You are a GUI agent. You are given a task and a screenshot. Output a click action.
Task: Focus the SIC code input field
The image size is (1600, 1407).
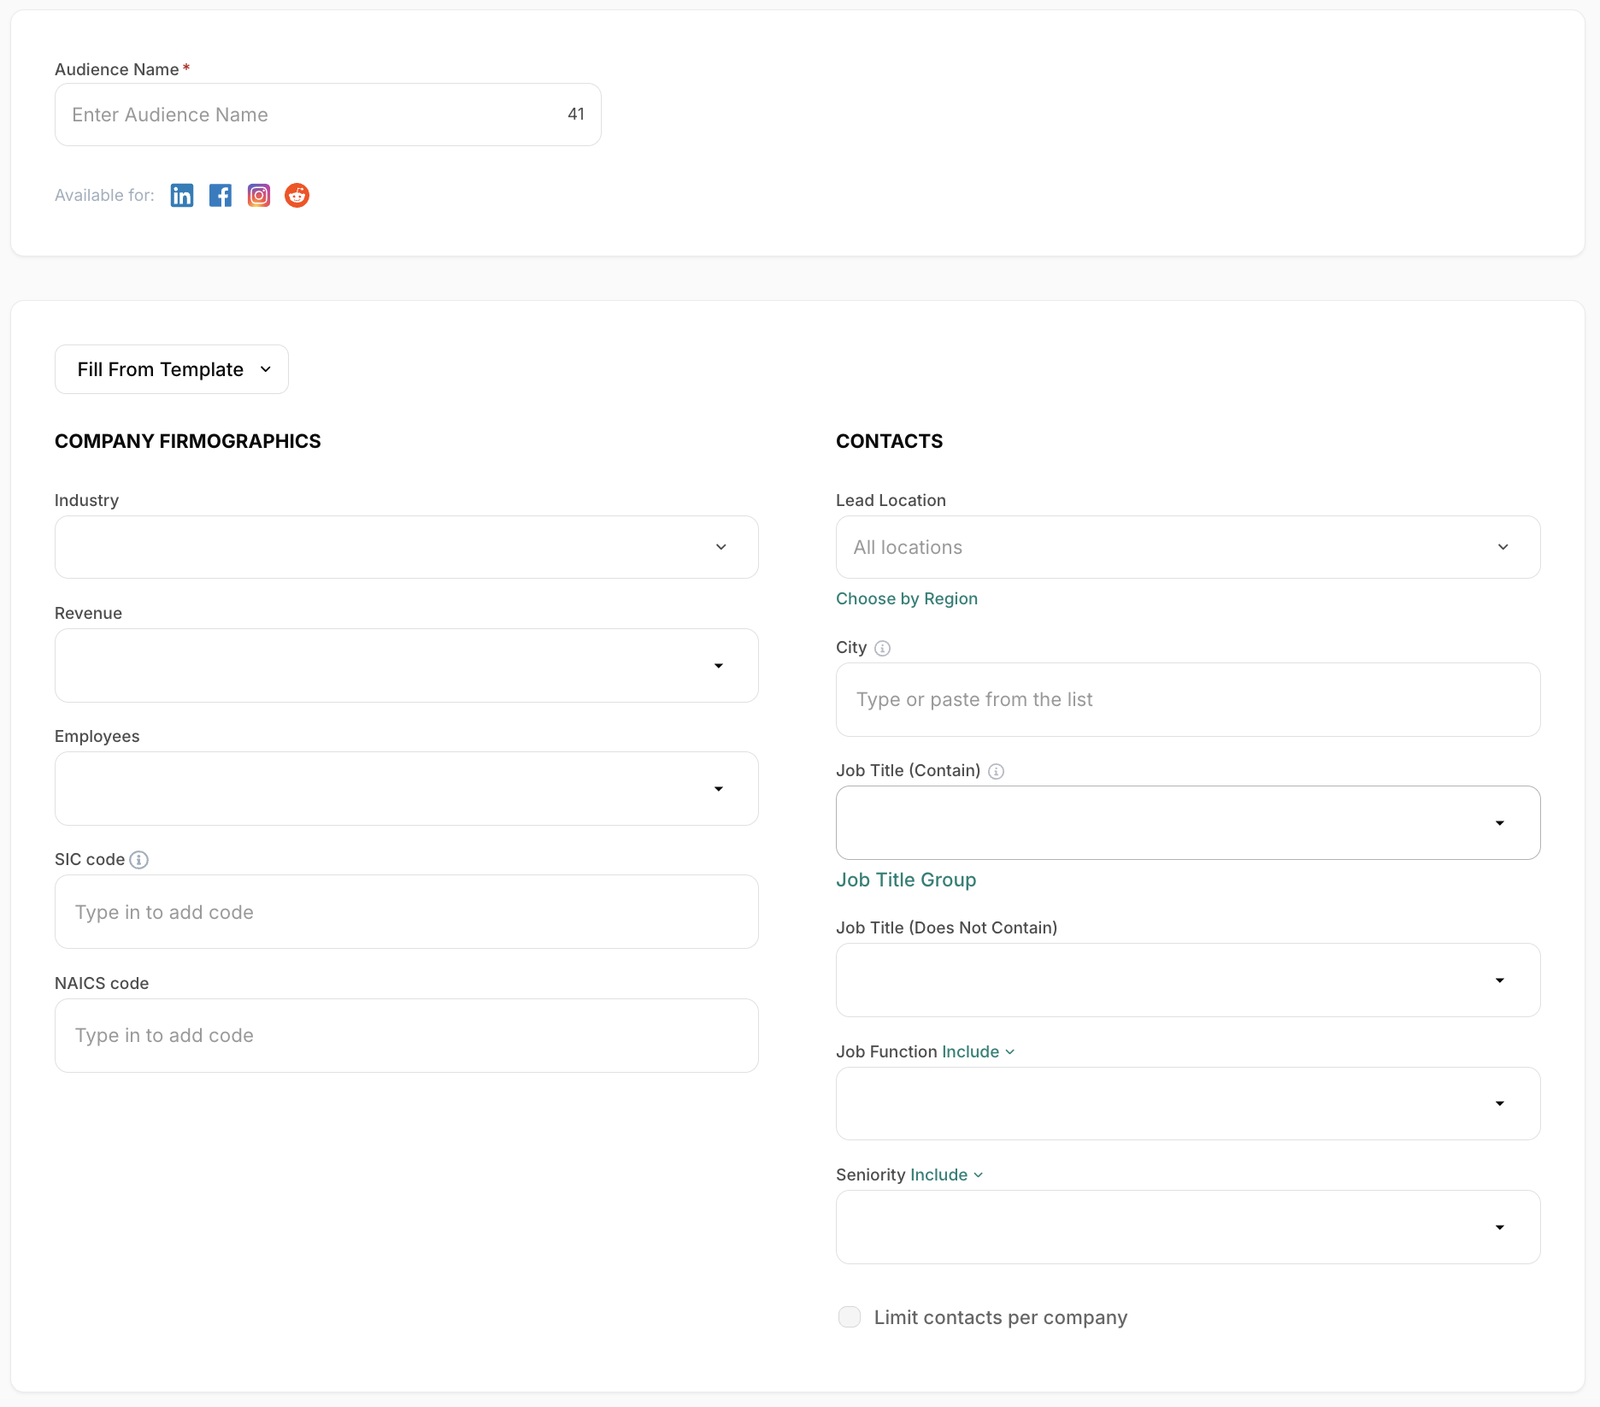pos(406,912)
